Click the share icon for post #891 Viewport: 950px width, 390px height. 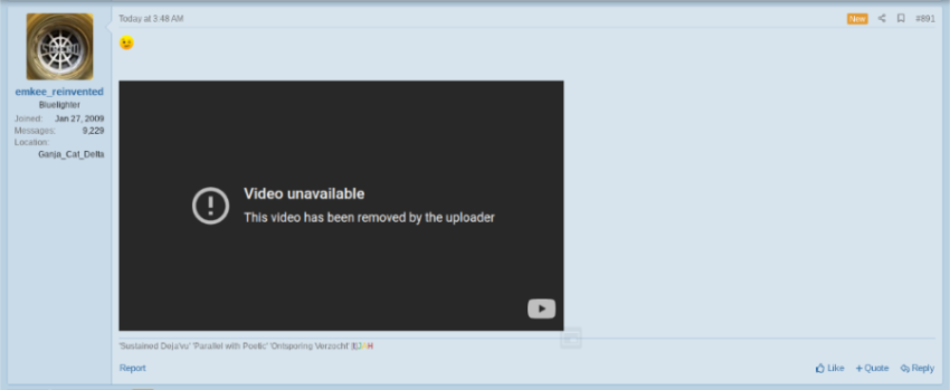click(882, 19)
